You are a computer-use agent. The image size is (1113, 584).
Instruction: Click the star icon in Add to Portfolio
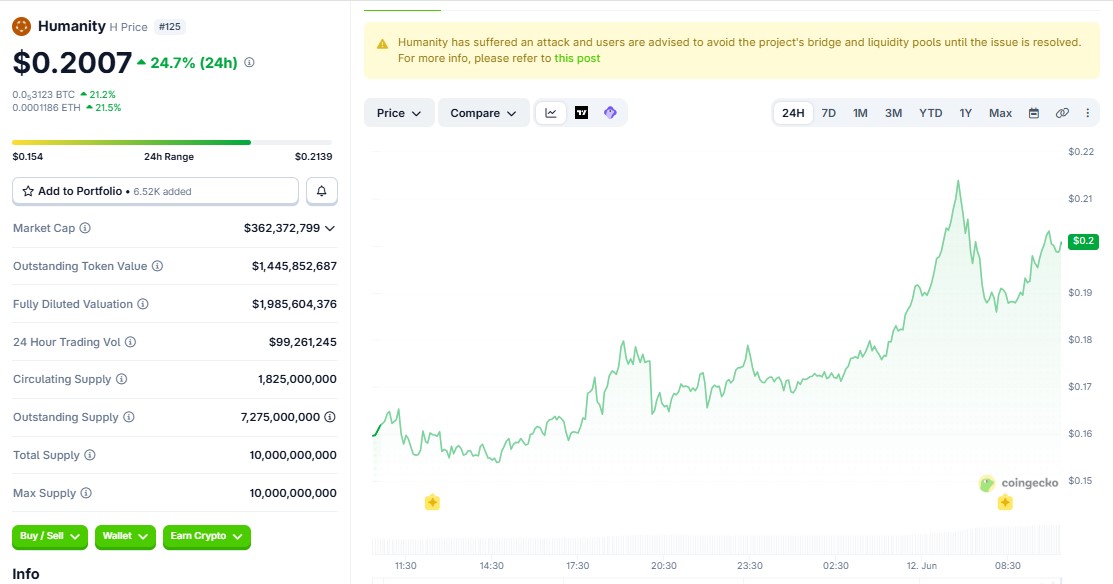28,191
